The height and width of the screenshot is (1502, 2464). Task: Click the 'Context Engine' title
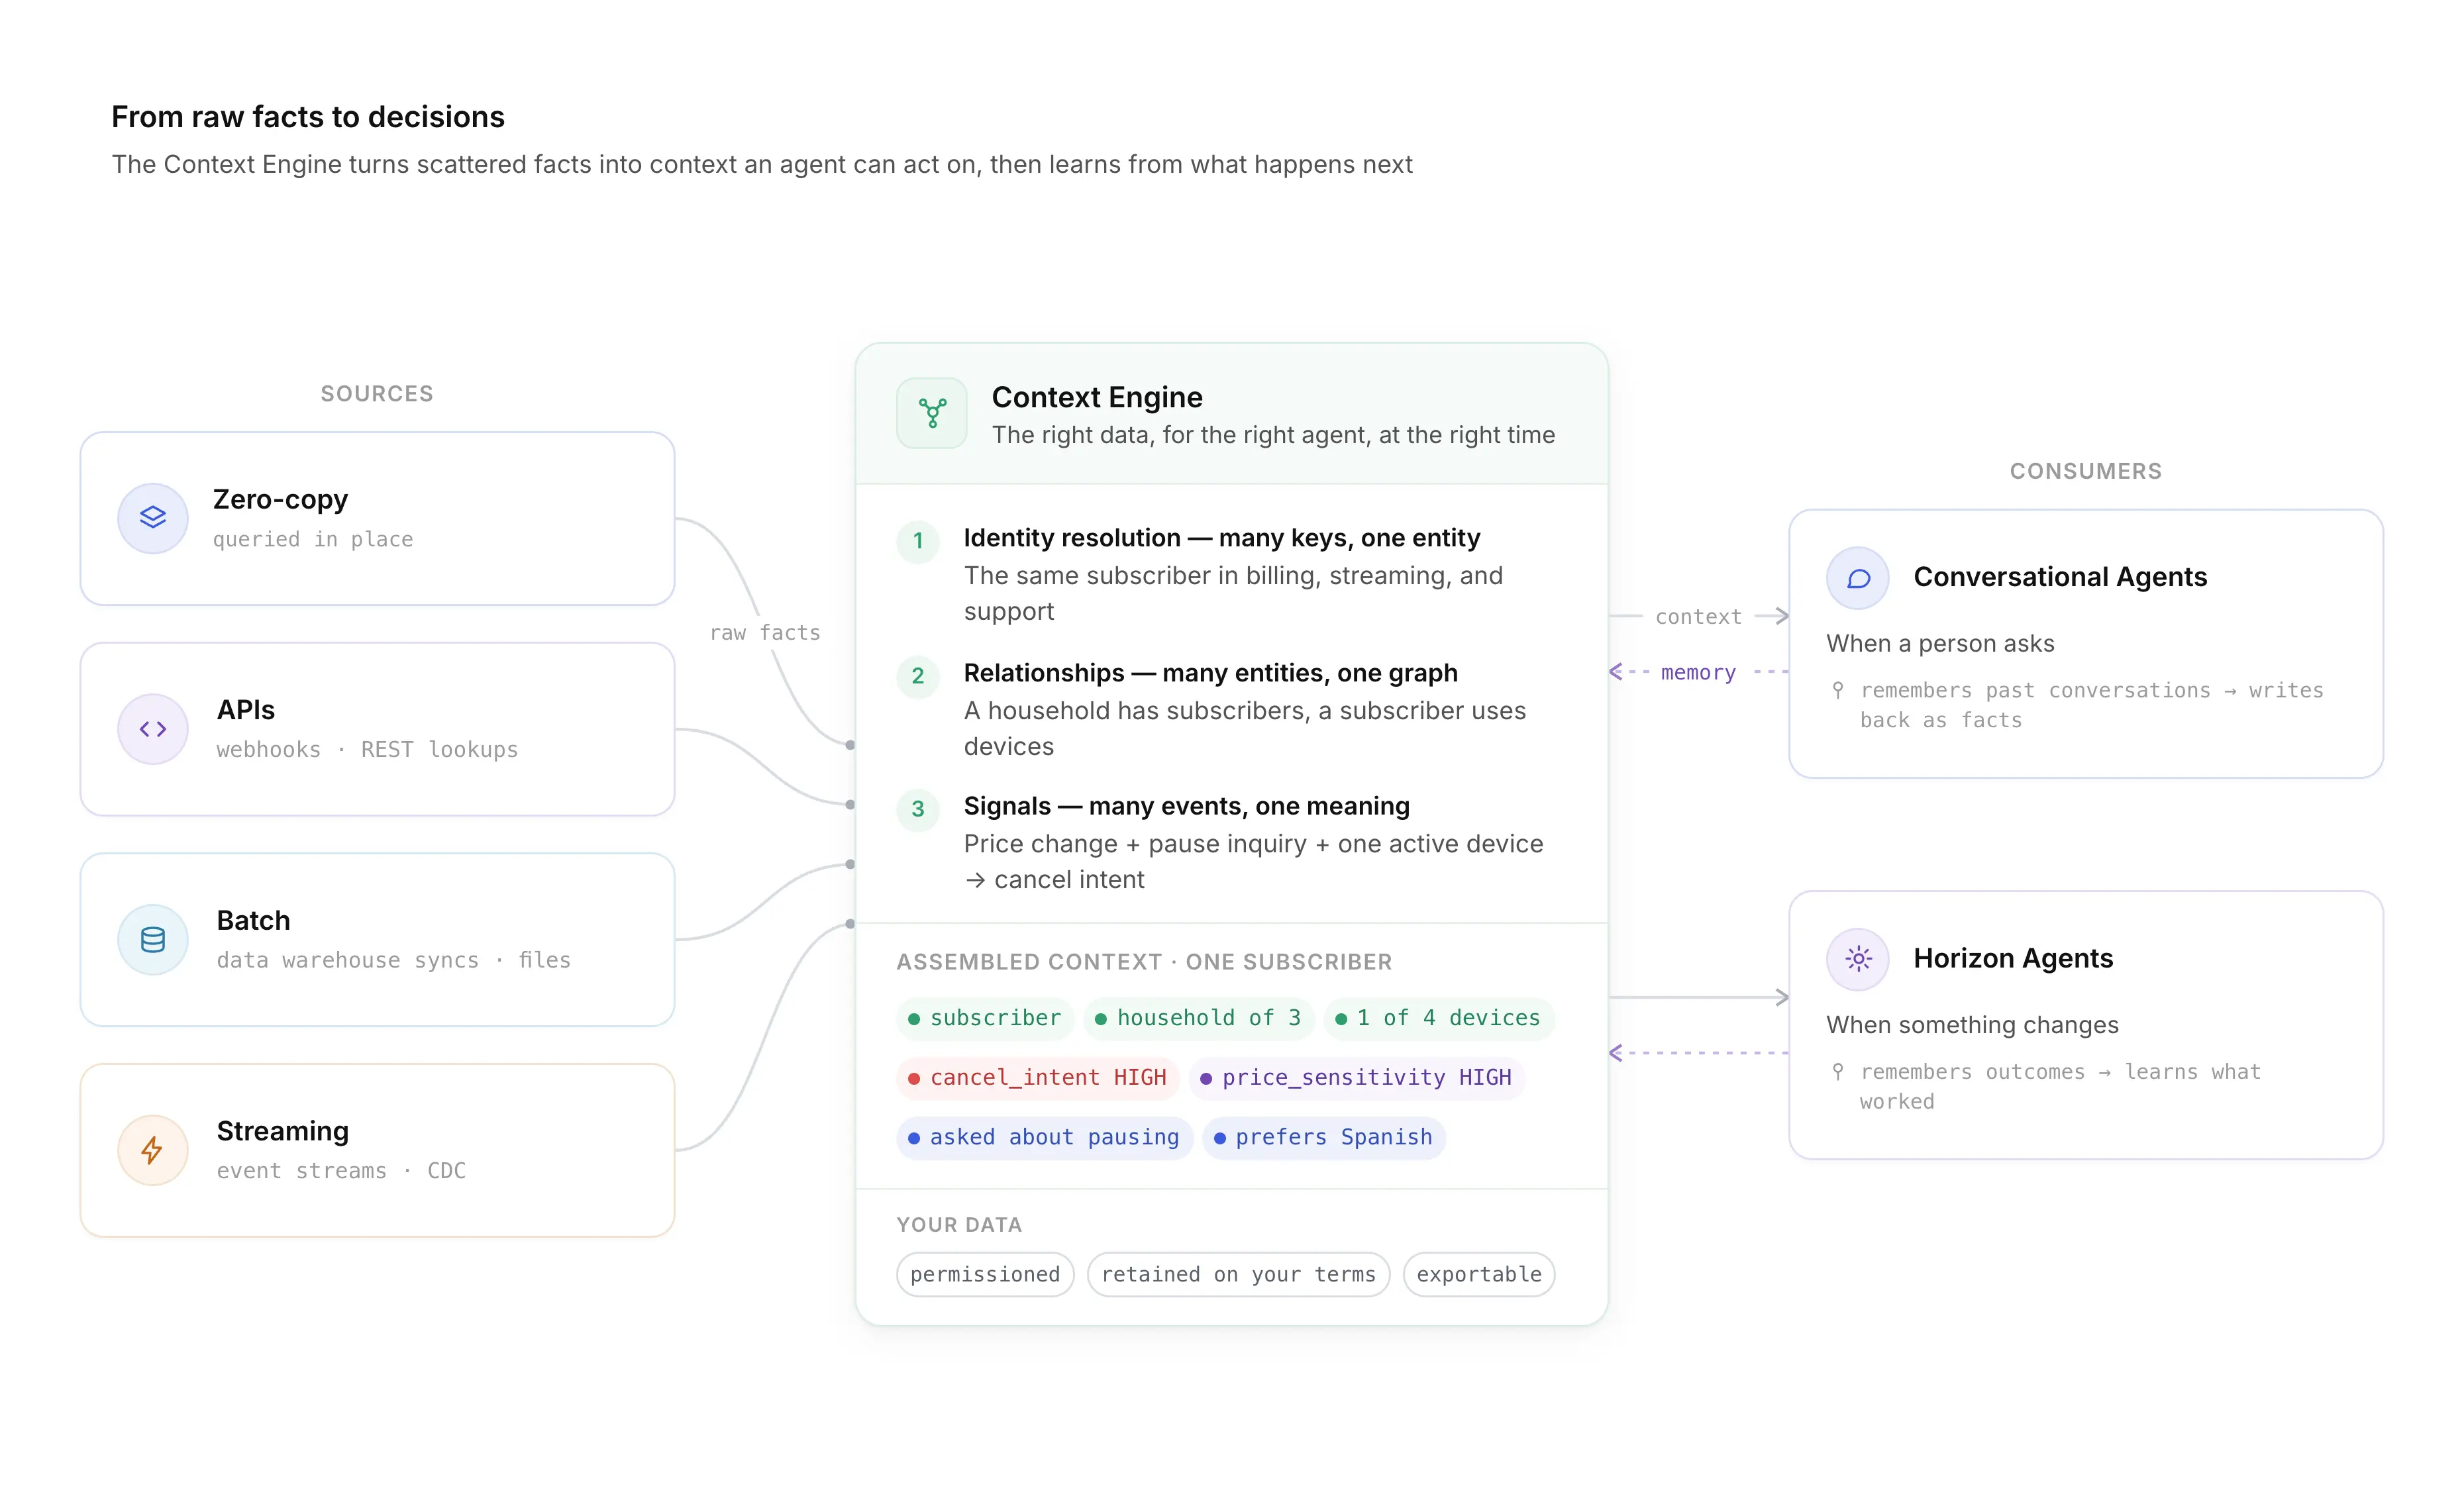click(x=1097, y=397)
